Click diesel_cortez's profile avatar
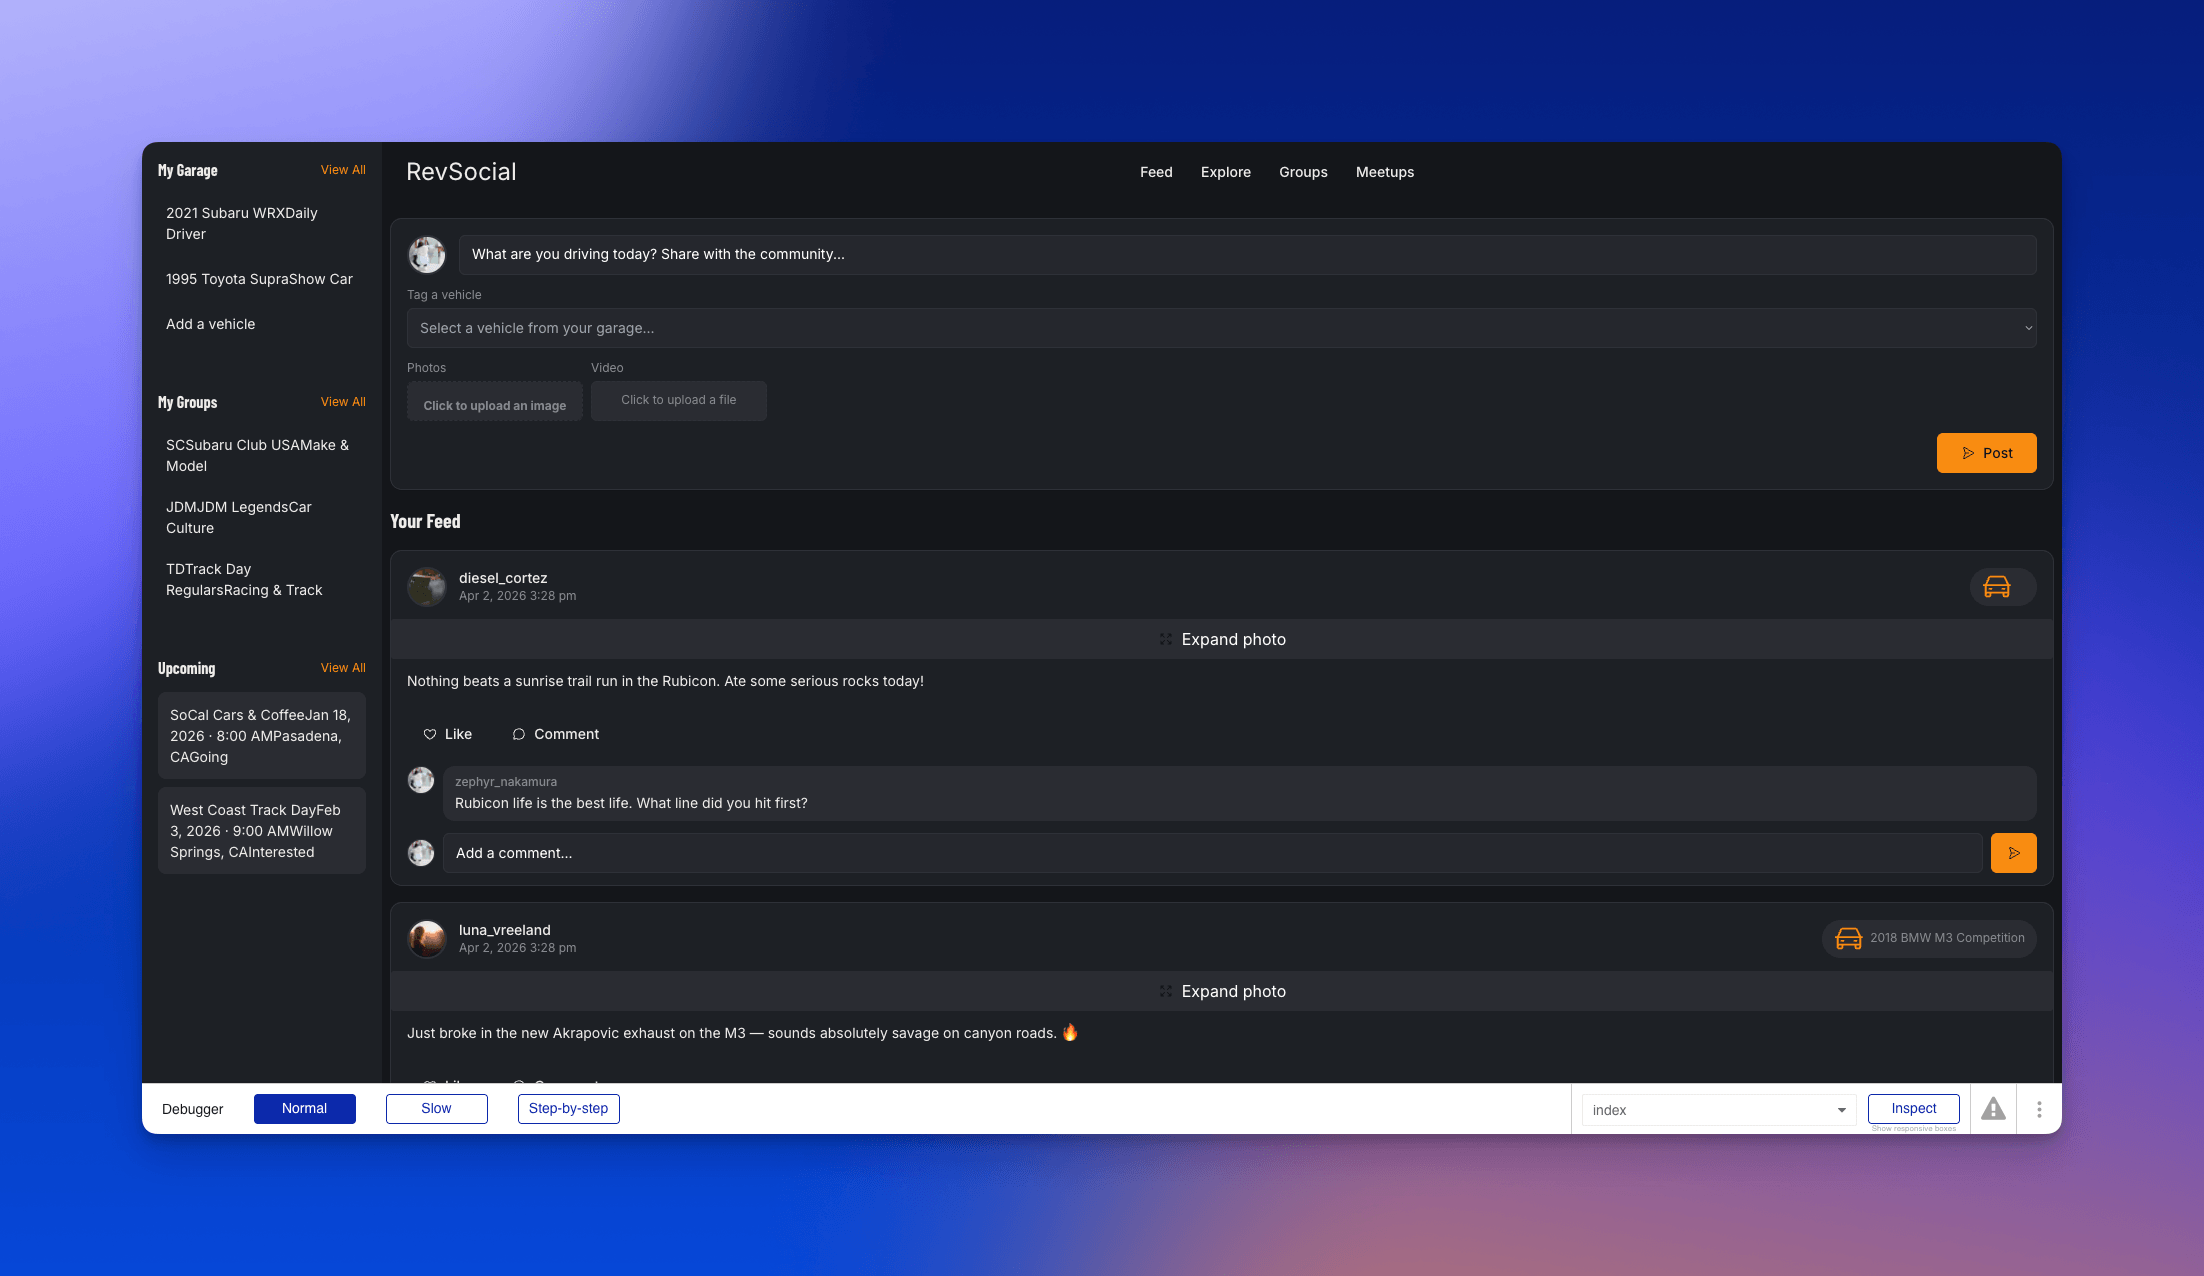Image resolution: width=2204 pixels, height=1276 pixels. 426,587
